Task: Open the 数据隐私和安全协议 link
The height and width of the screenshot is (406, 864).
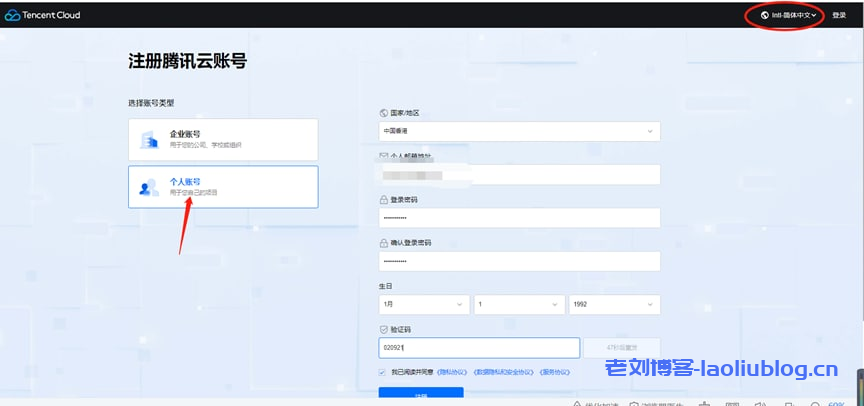Action: tap(504, 372)
